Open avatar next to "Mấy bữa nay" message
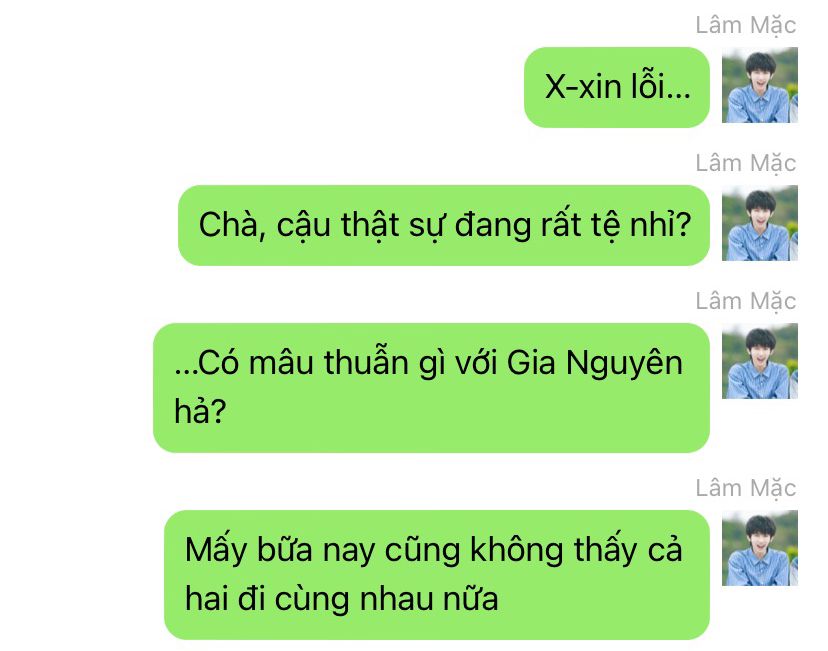 tap(759, 548)
